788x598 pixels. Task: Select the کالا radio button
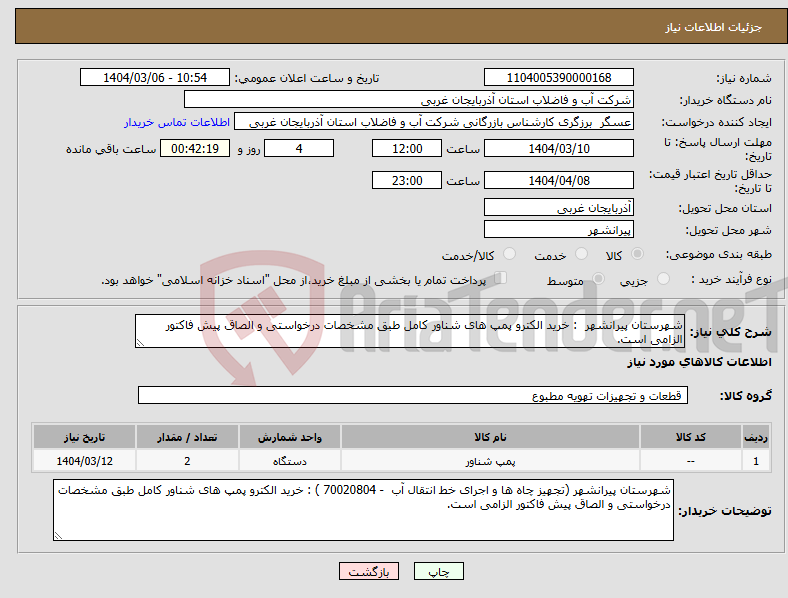[637, 254]
